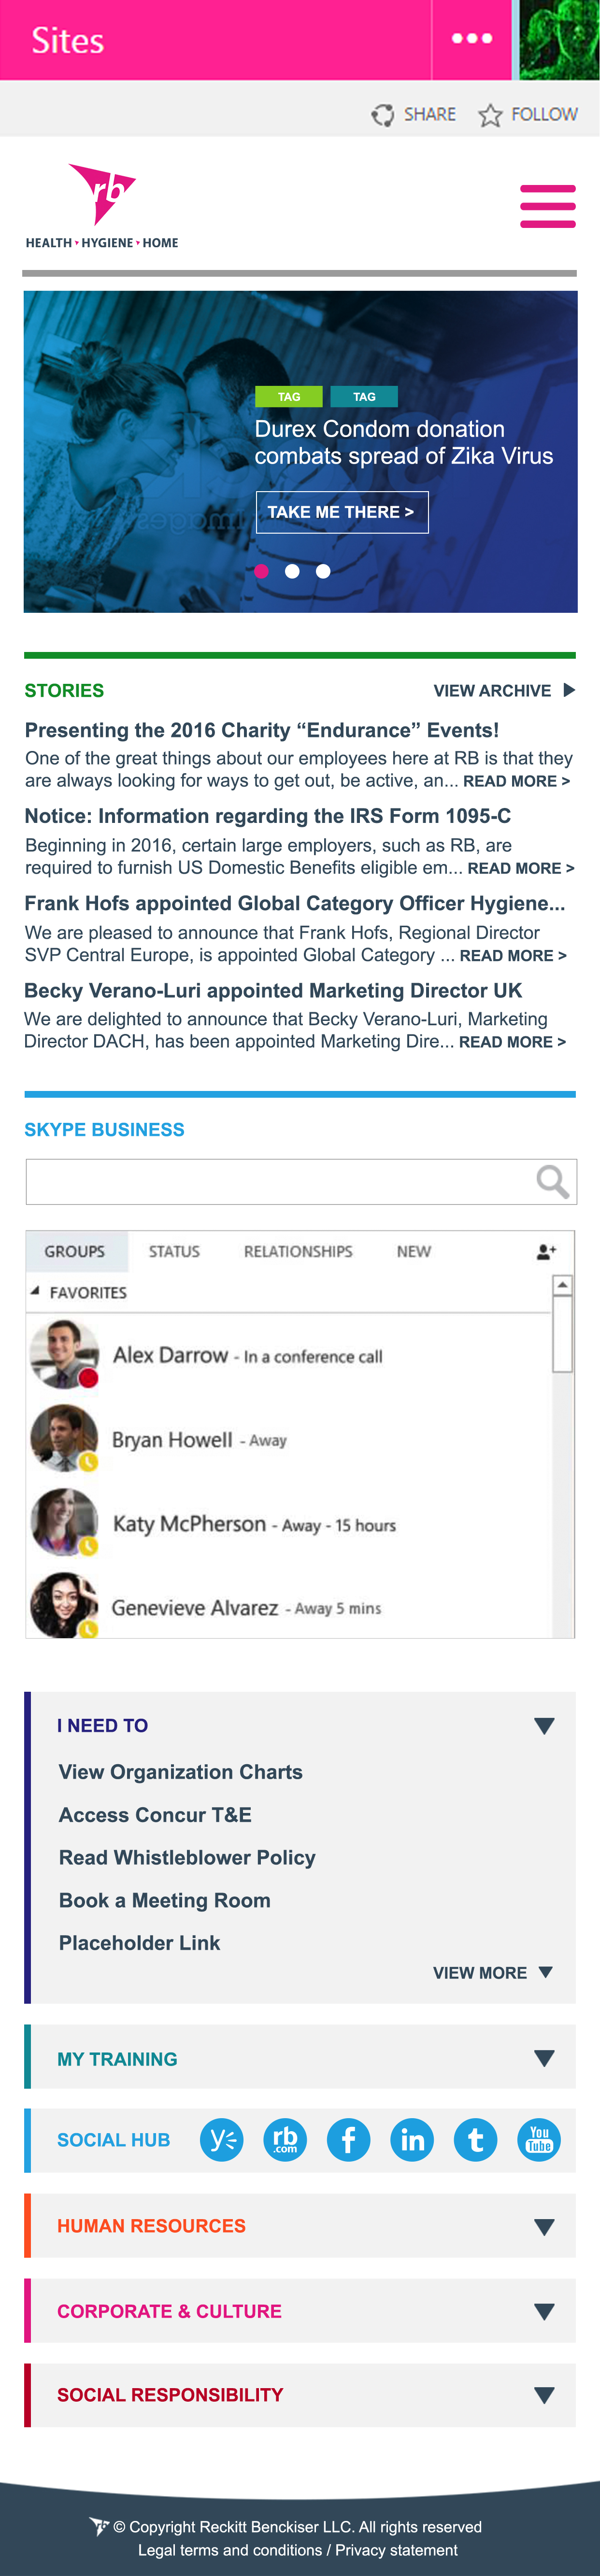
Task: Open Legal terms and conditions link
Action: (x=230, y=2550)
